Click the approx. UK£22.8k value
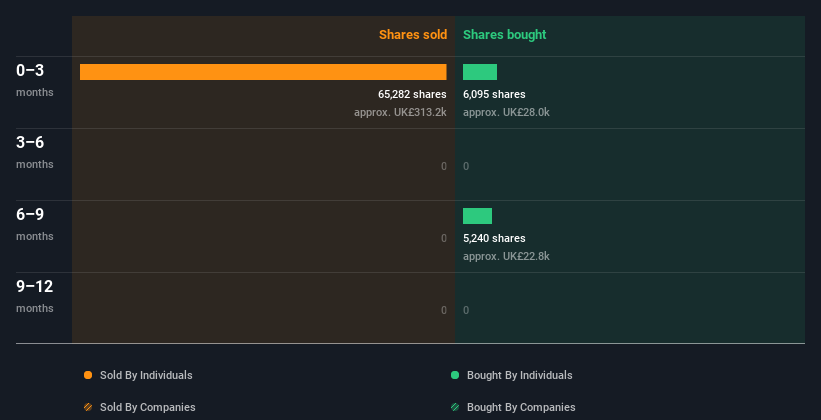821x420 pixels. 506,256
